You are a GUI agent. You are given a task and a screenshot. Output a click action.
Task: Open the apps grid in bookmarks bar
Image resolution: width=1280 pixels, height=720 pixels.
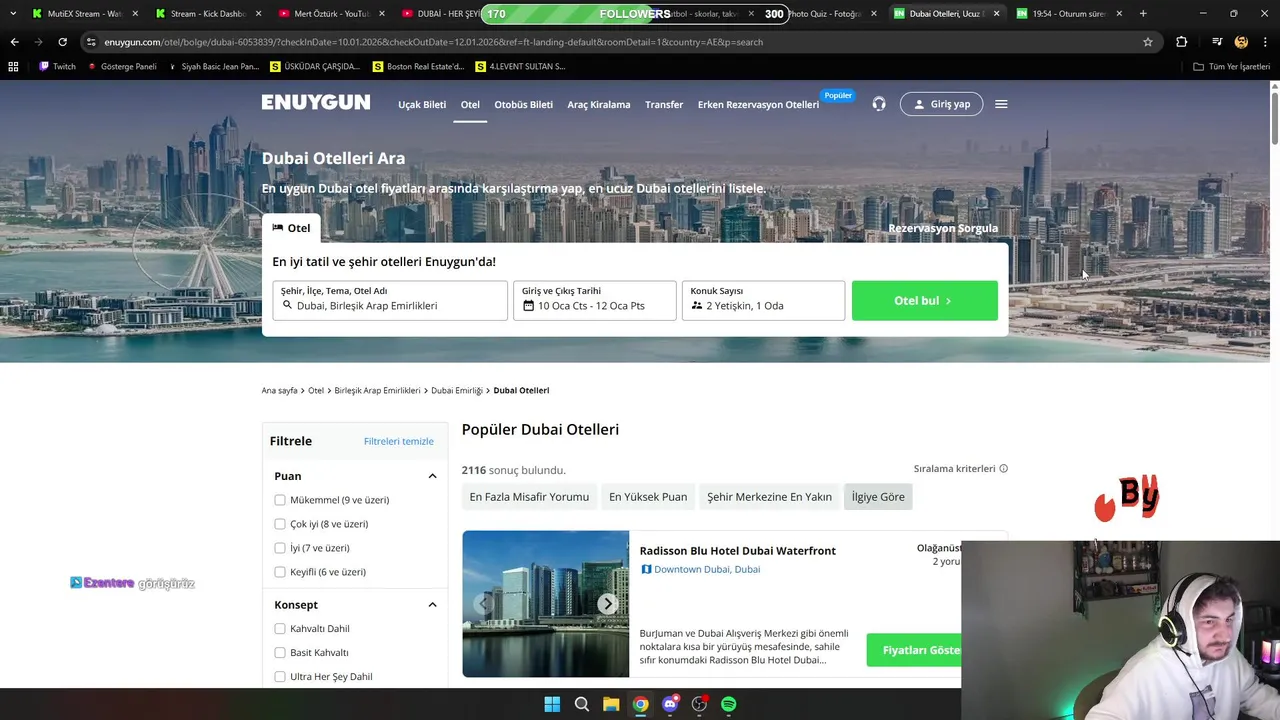click(x=13, y=66)
